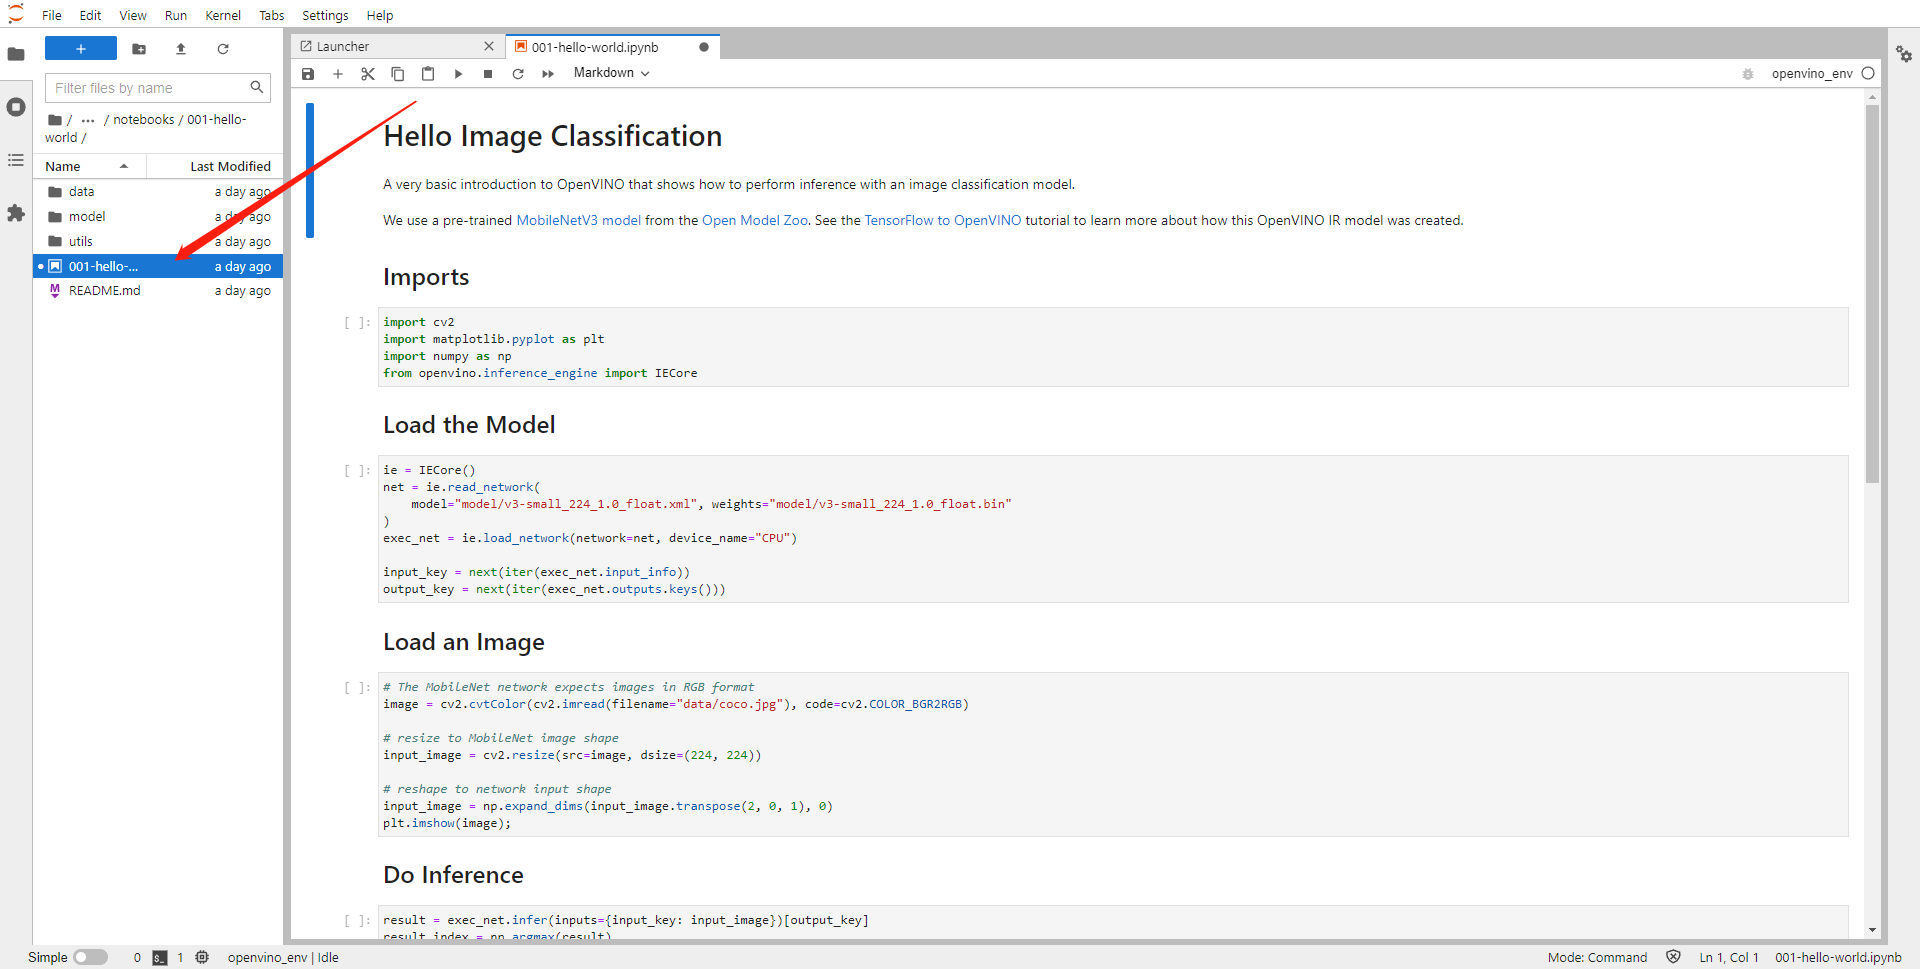Save the notebook with the disk icon
The height and width of the screenshot is (969, 1920).
point(308,74)
